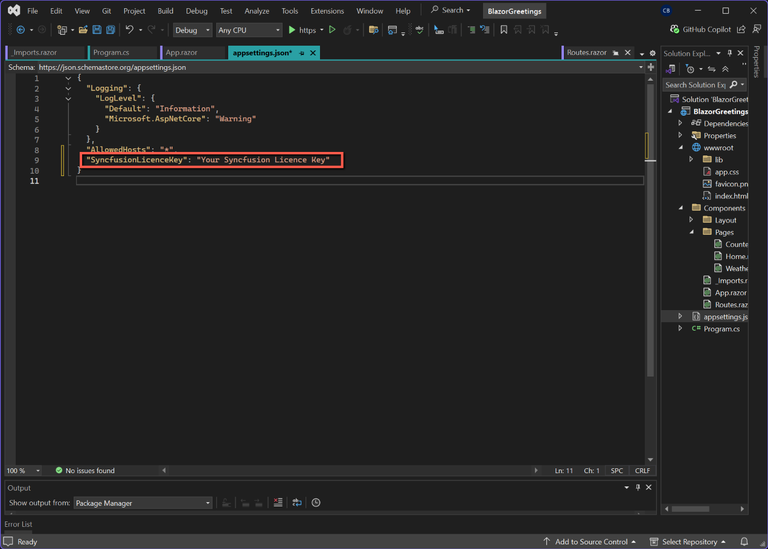
Task: Click Add to Source Control in status bar
Action: (590, 541)
